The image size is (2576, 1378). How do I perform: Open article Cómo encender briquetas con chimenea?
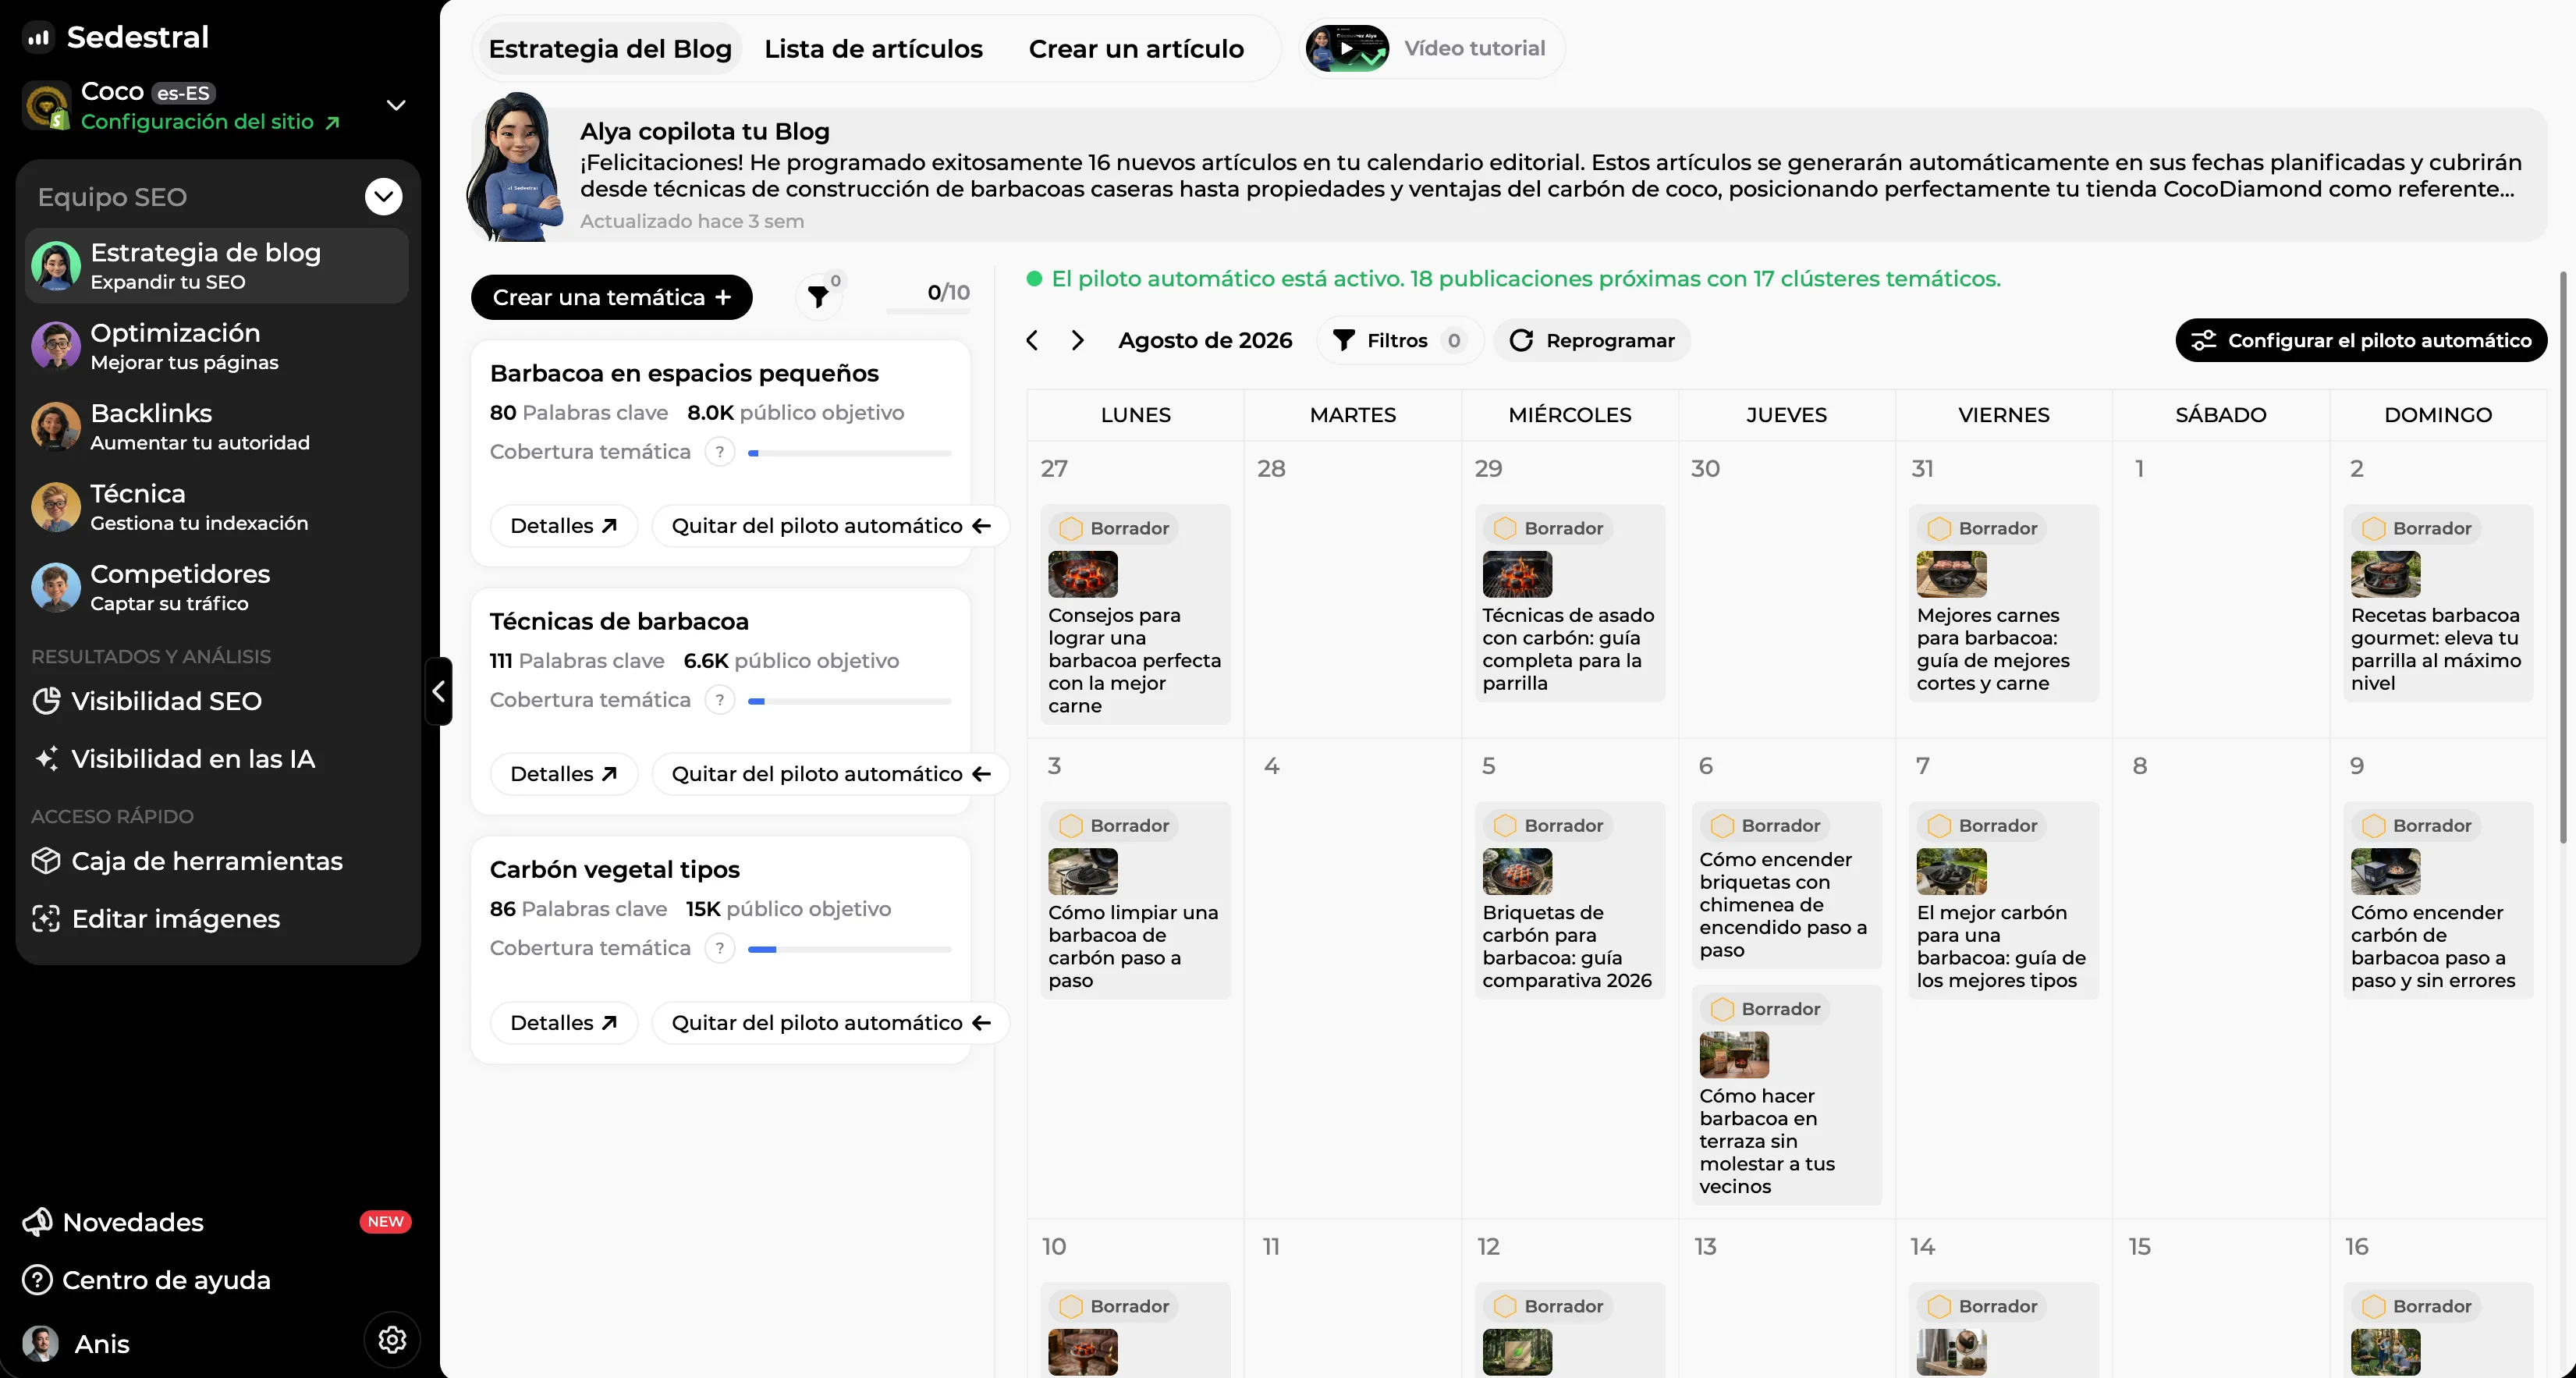click(x=1786, y=885)
